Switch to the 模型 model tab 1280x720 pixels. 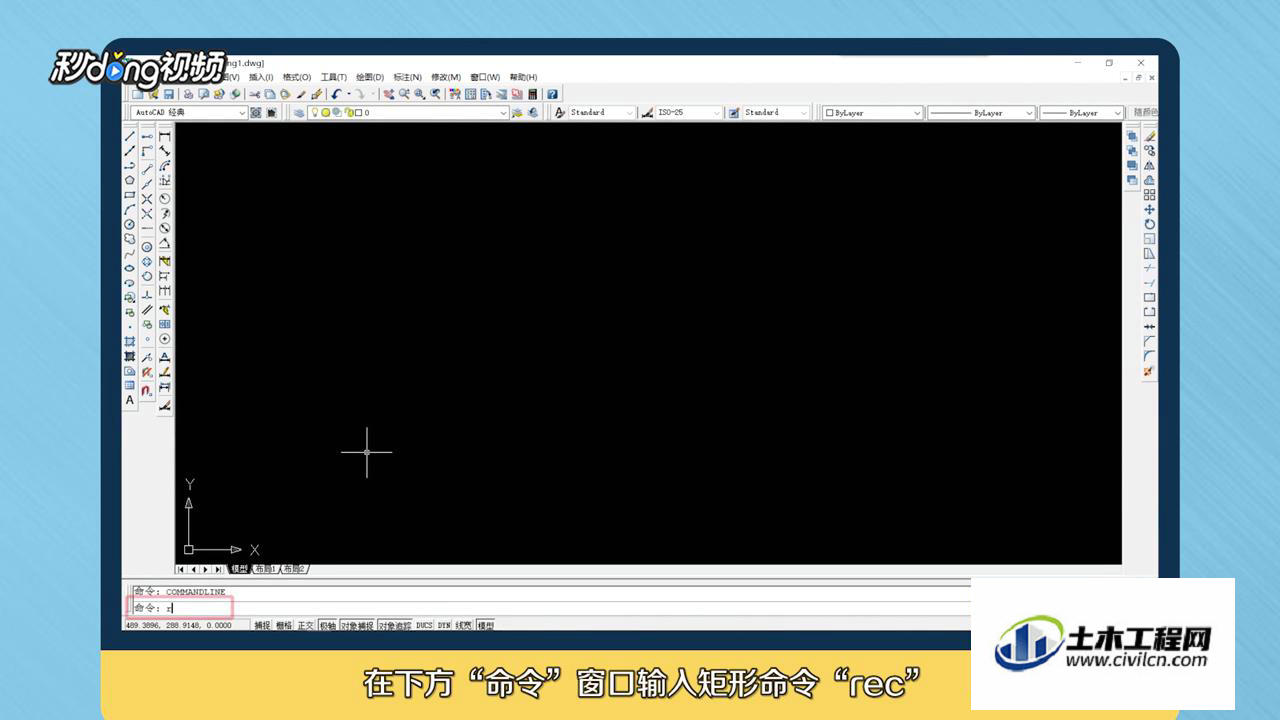[240, 569]
